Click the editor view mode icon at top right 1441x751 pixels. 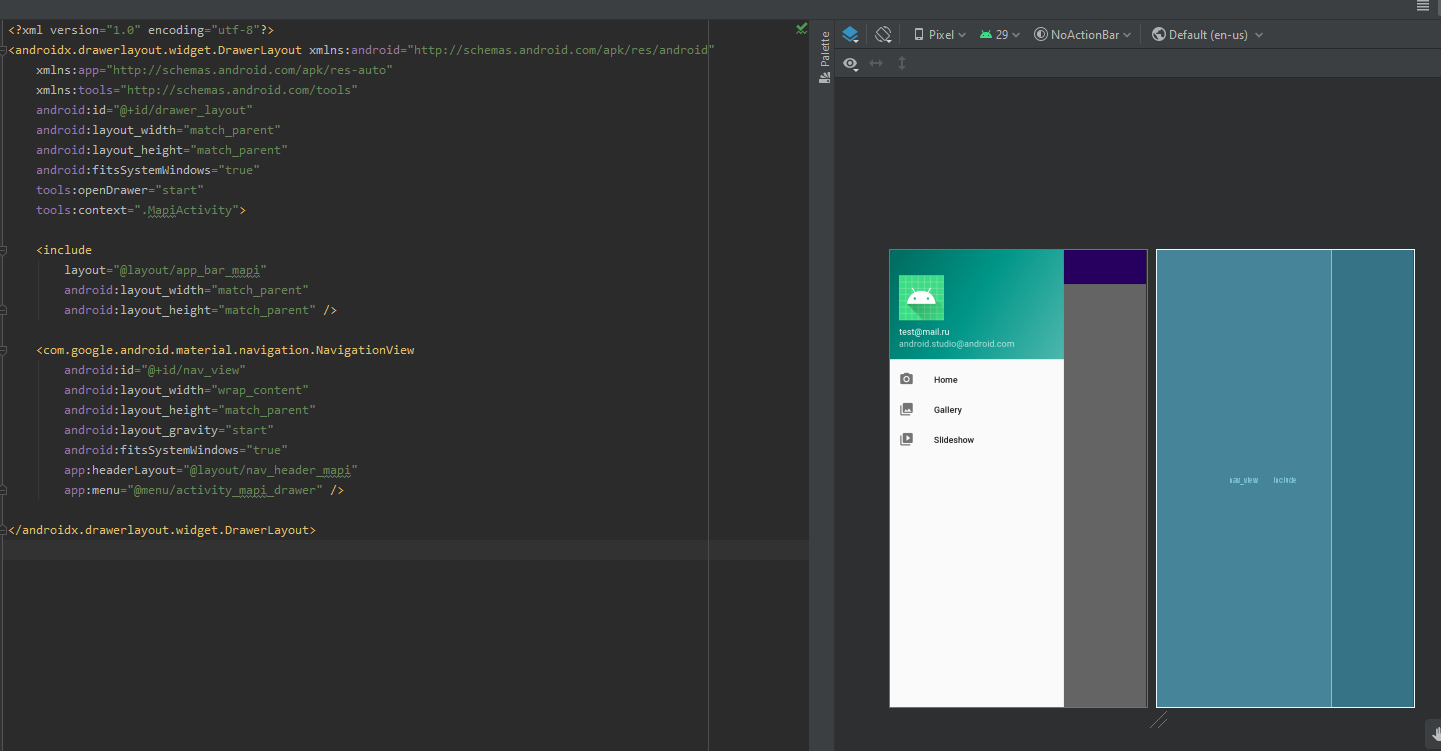1423,6
